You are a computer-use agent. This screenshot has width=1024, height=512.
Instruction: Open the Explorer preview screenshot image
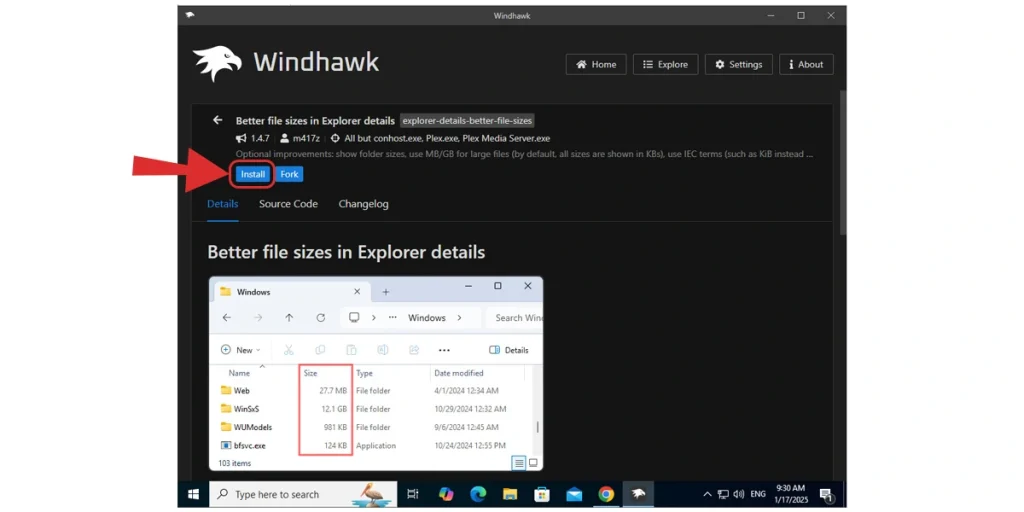tap(376, 373)
